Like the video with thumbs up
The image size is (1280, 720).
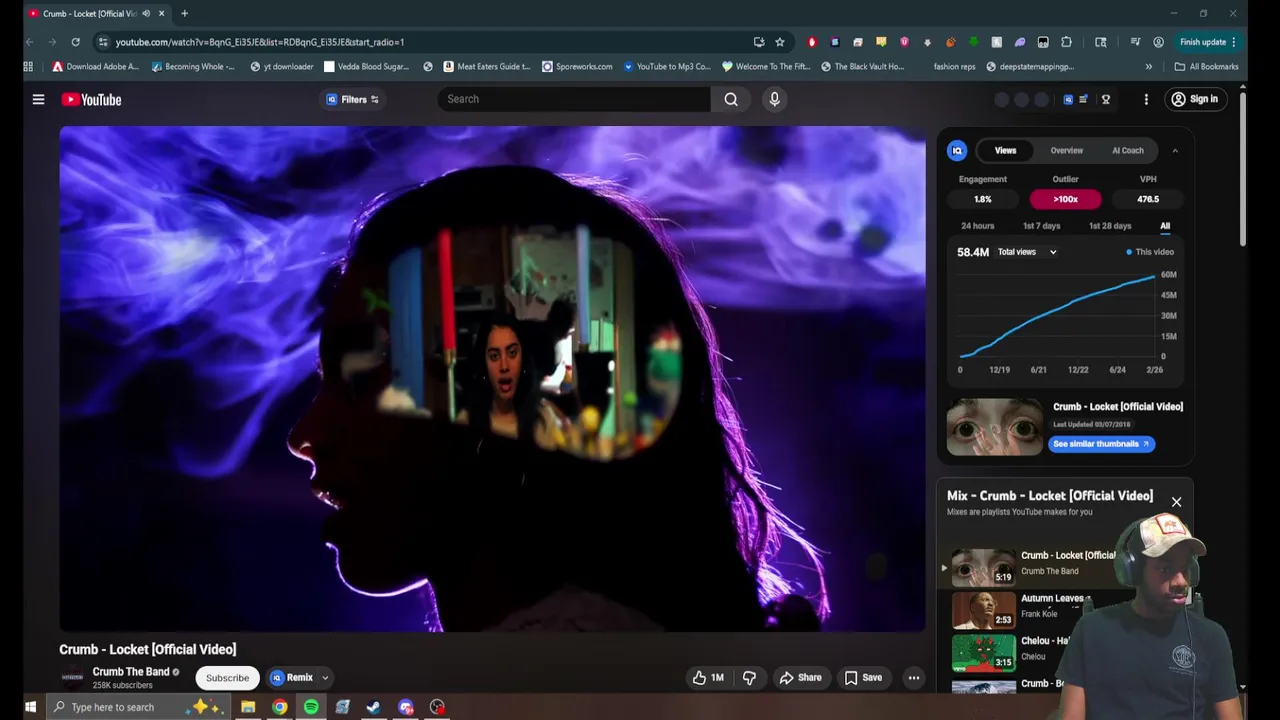[x=707, y=678]
